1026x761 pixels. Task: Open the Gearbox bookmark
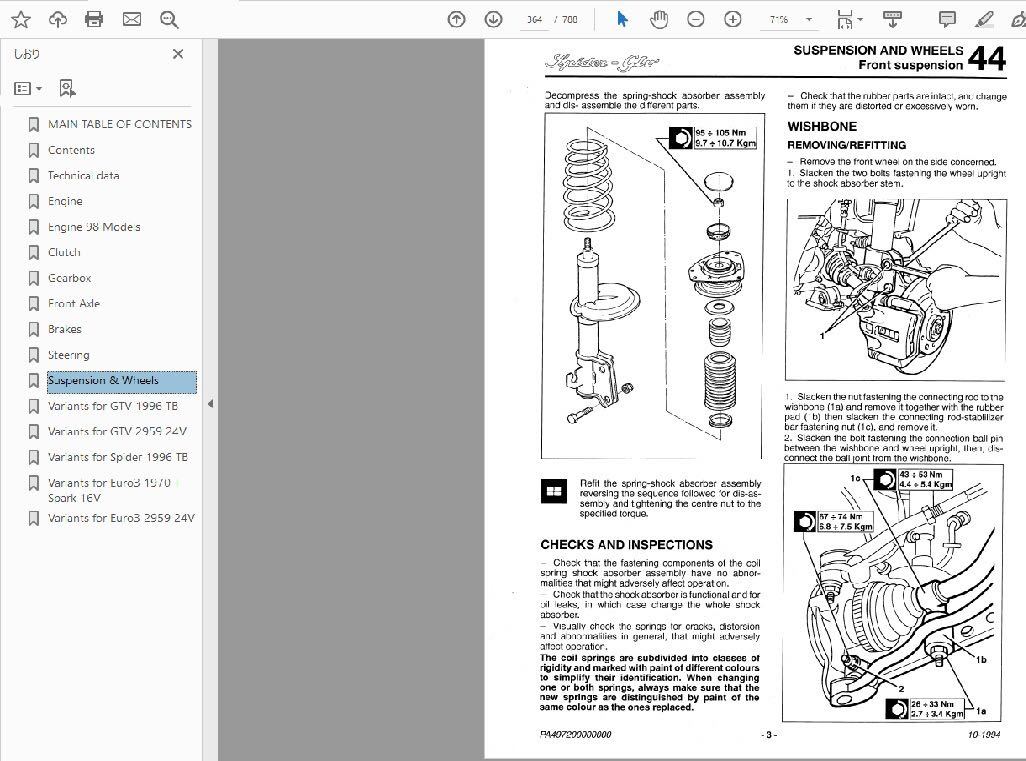[x=69, y=278]
